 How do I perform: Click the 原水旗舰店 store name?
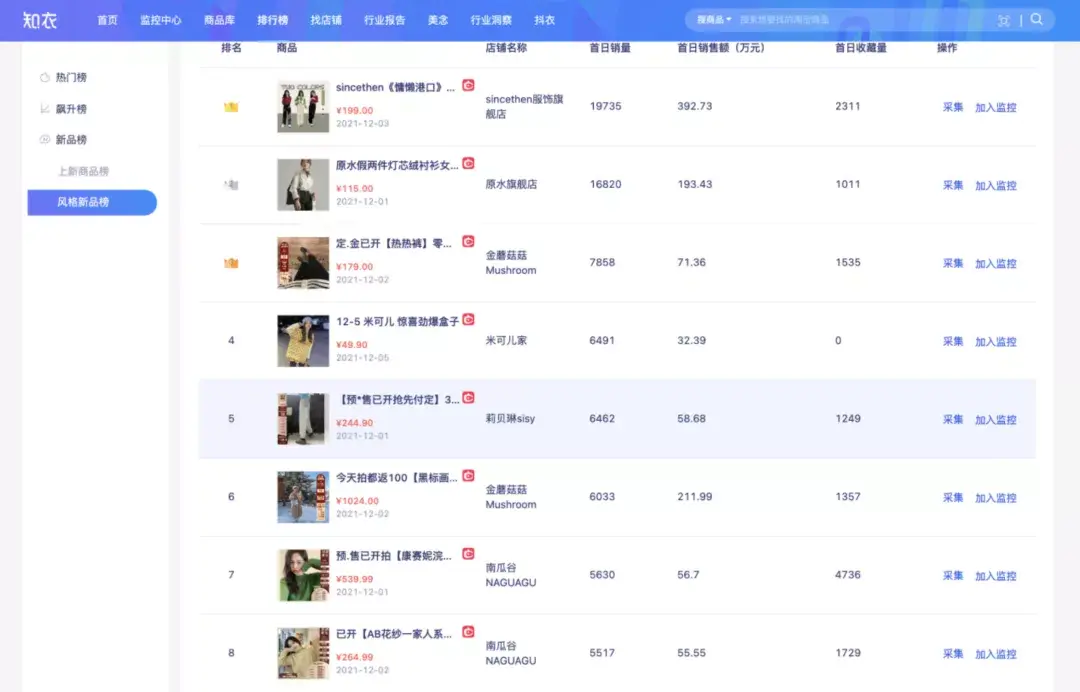click(511, 184)
